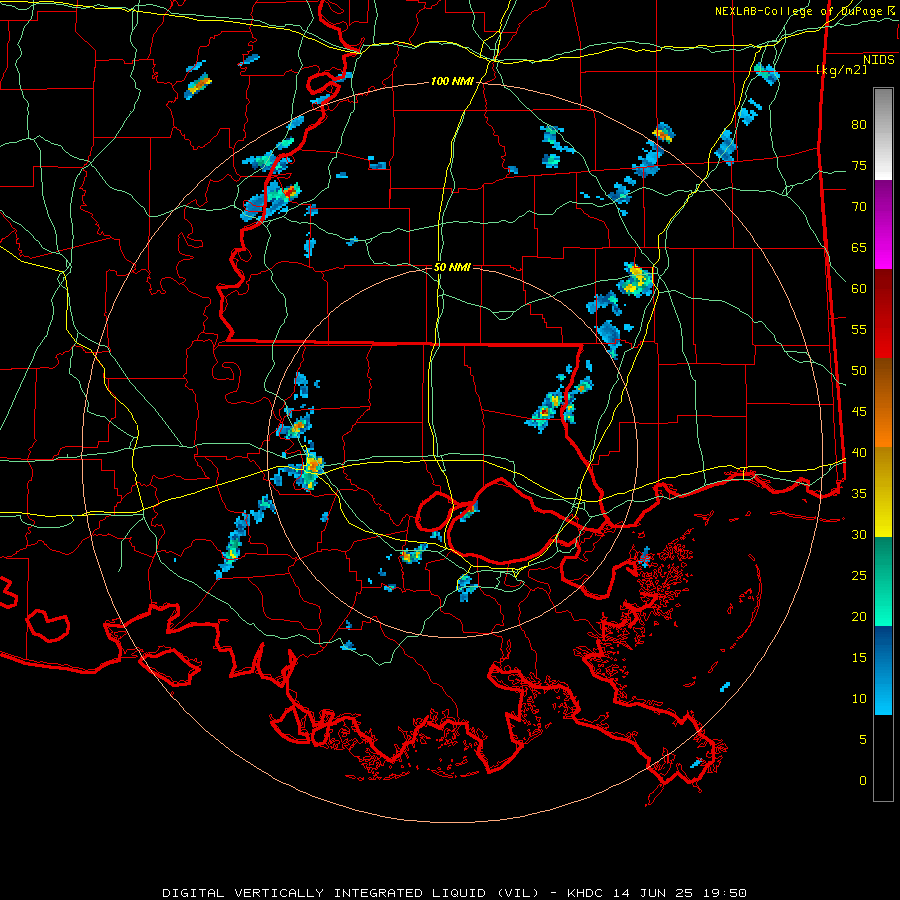Click the 'NIDS' label above the scale

click(x=878, y=60)
